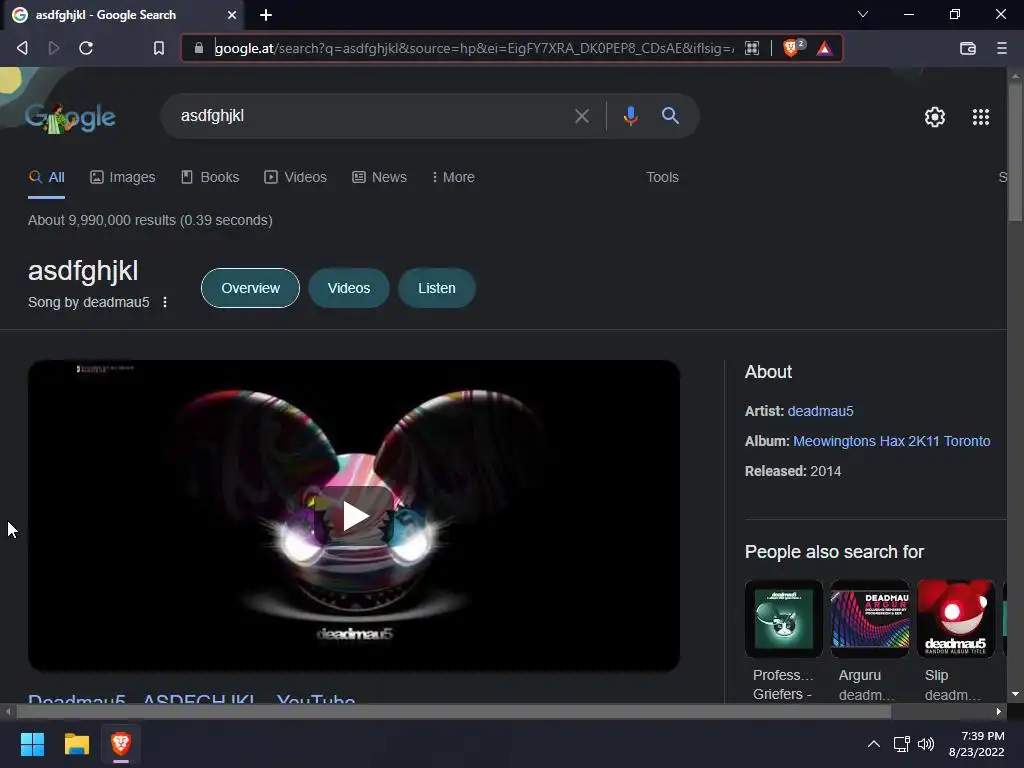Open the Brave Rewards triangle icon

click(825, 48)
